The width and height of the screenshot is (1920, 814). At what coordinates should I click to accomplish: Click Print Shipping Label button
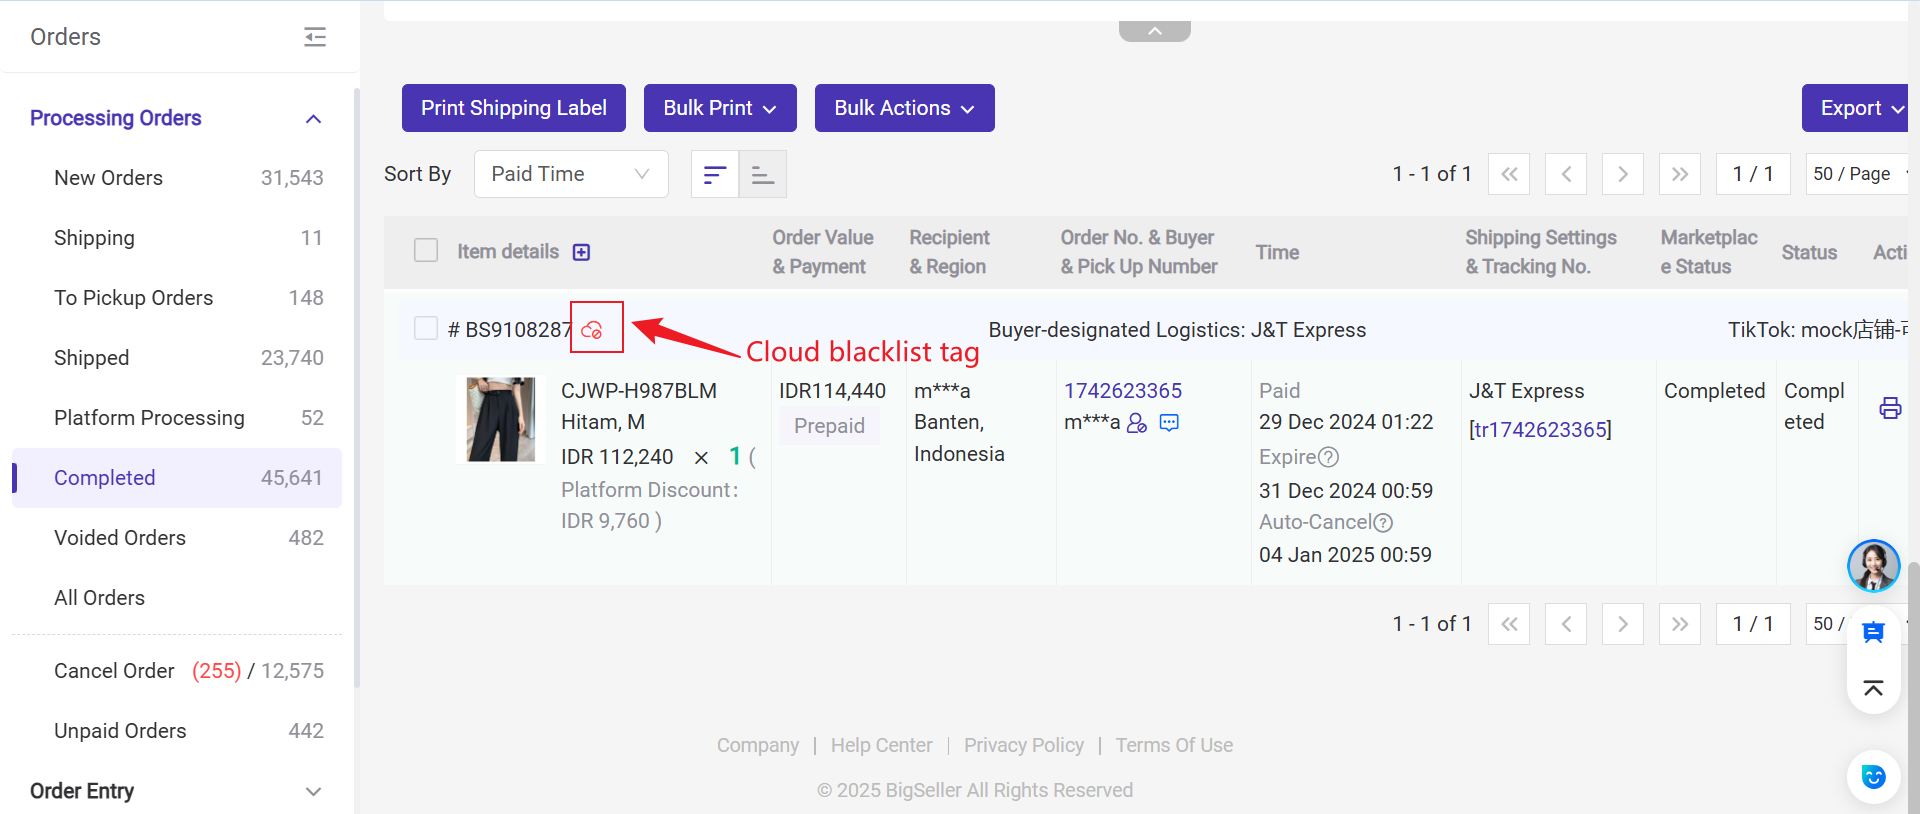(514, 108)
